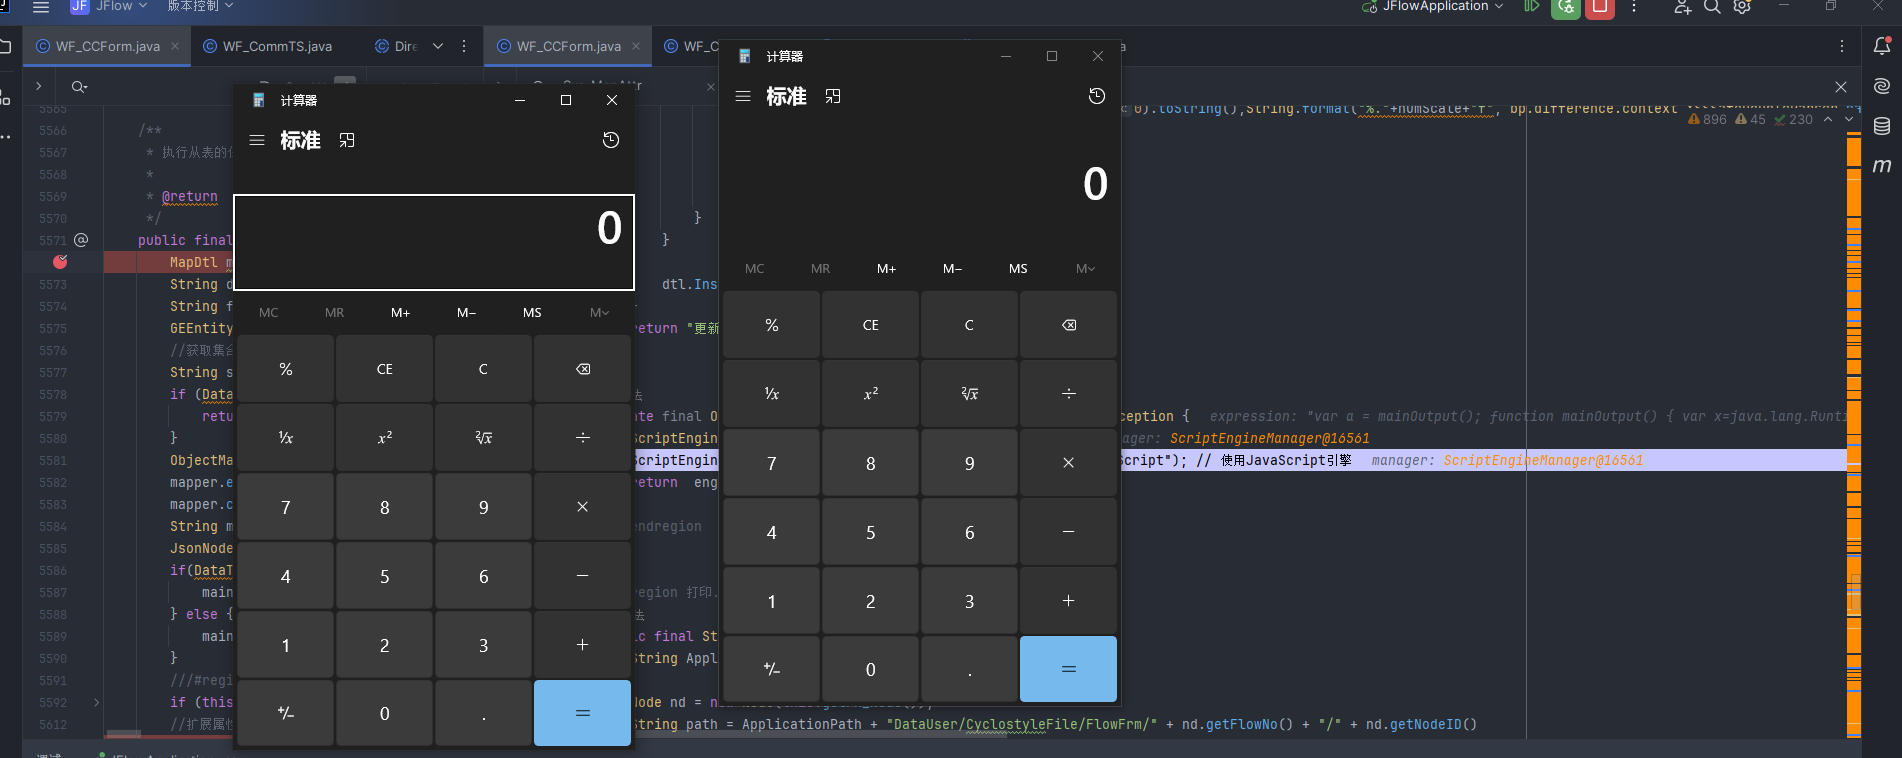Toggle sign with +/- in the right calculator
Viewport: 1902px width, 758px height.
[x=772, y=669]
